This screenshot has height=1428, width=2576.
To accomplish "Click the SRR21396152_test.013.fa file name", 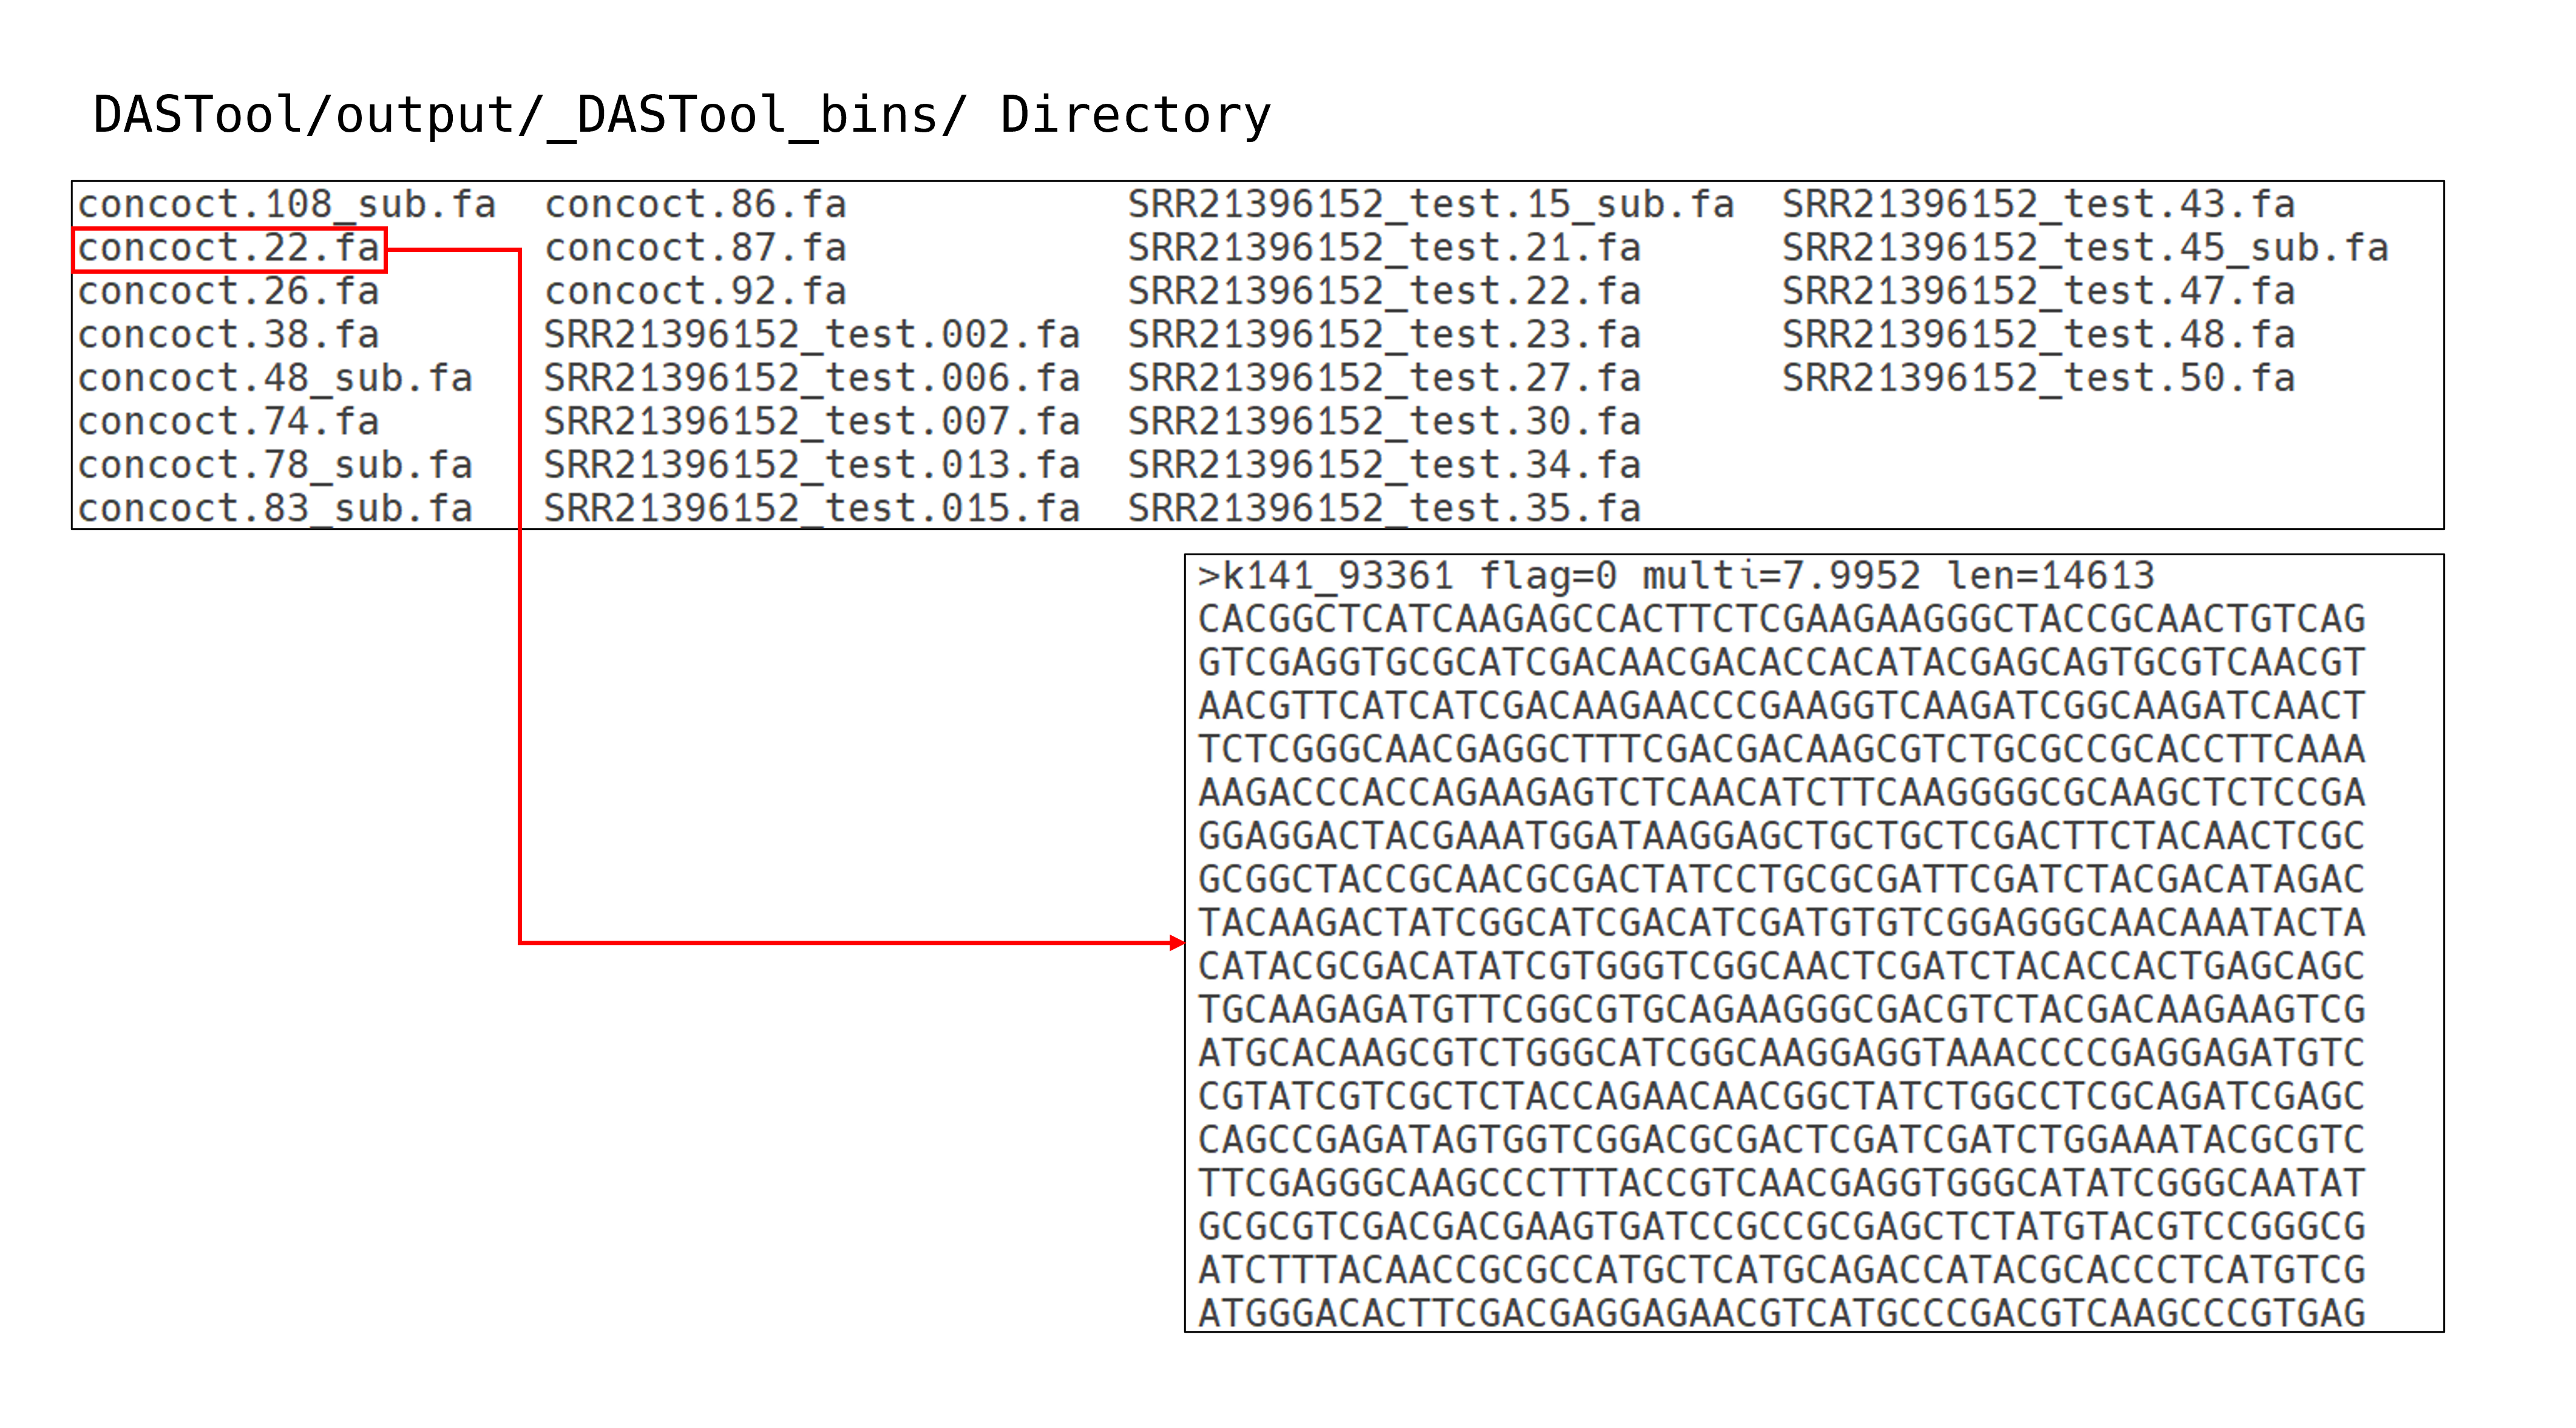I will point(811,466).
